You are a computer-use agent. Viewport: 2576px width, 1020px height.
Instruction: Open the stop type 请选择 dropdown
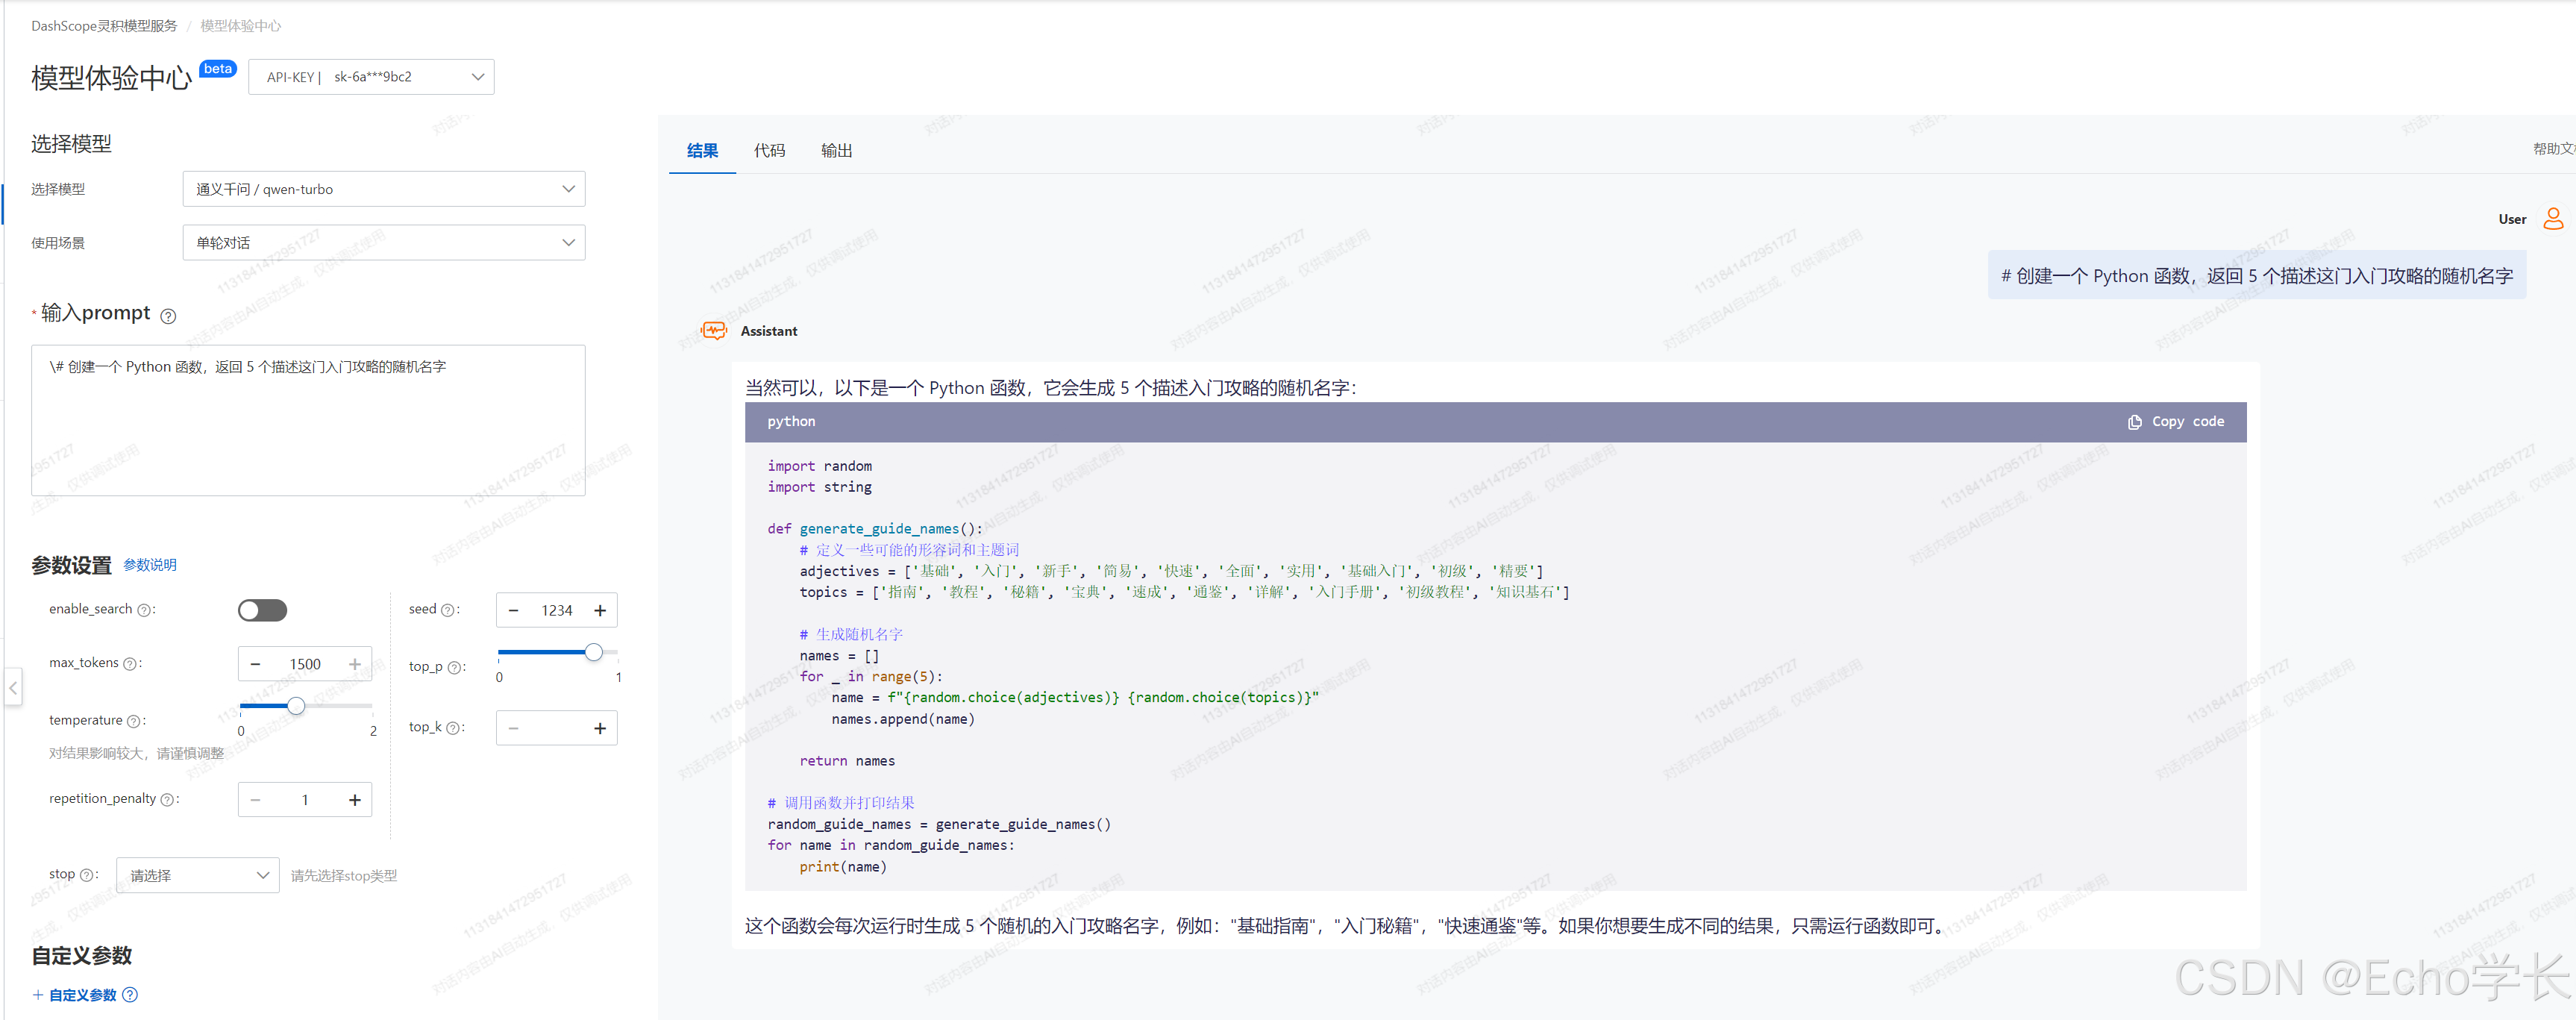click(198, 876)
